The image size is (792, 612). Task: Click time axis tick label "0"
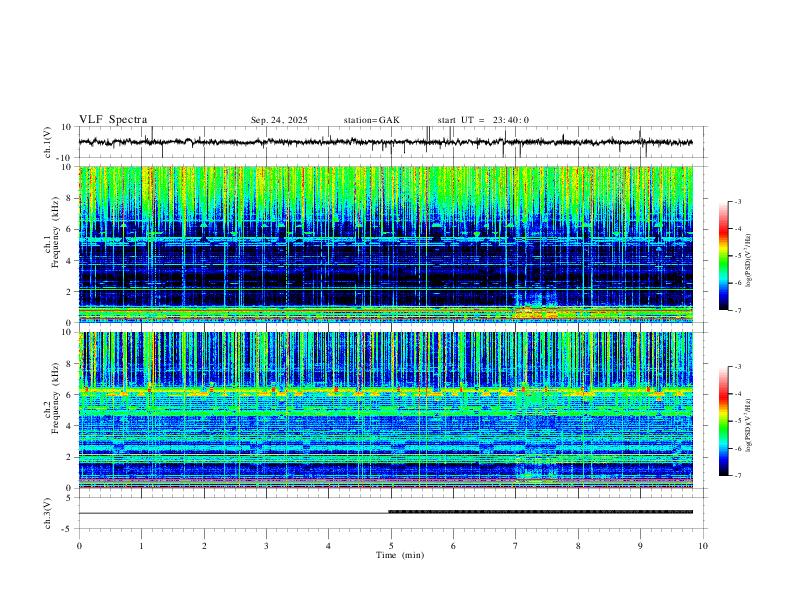[79, 546]
